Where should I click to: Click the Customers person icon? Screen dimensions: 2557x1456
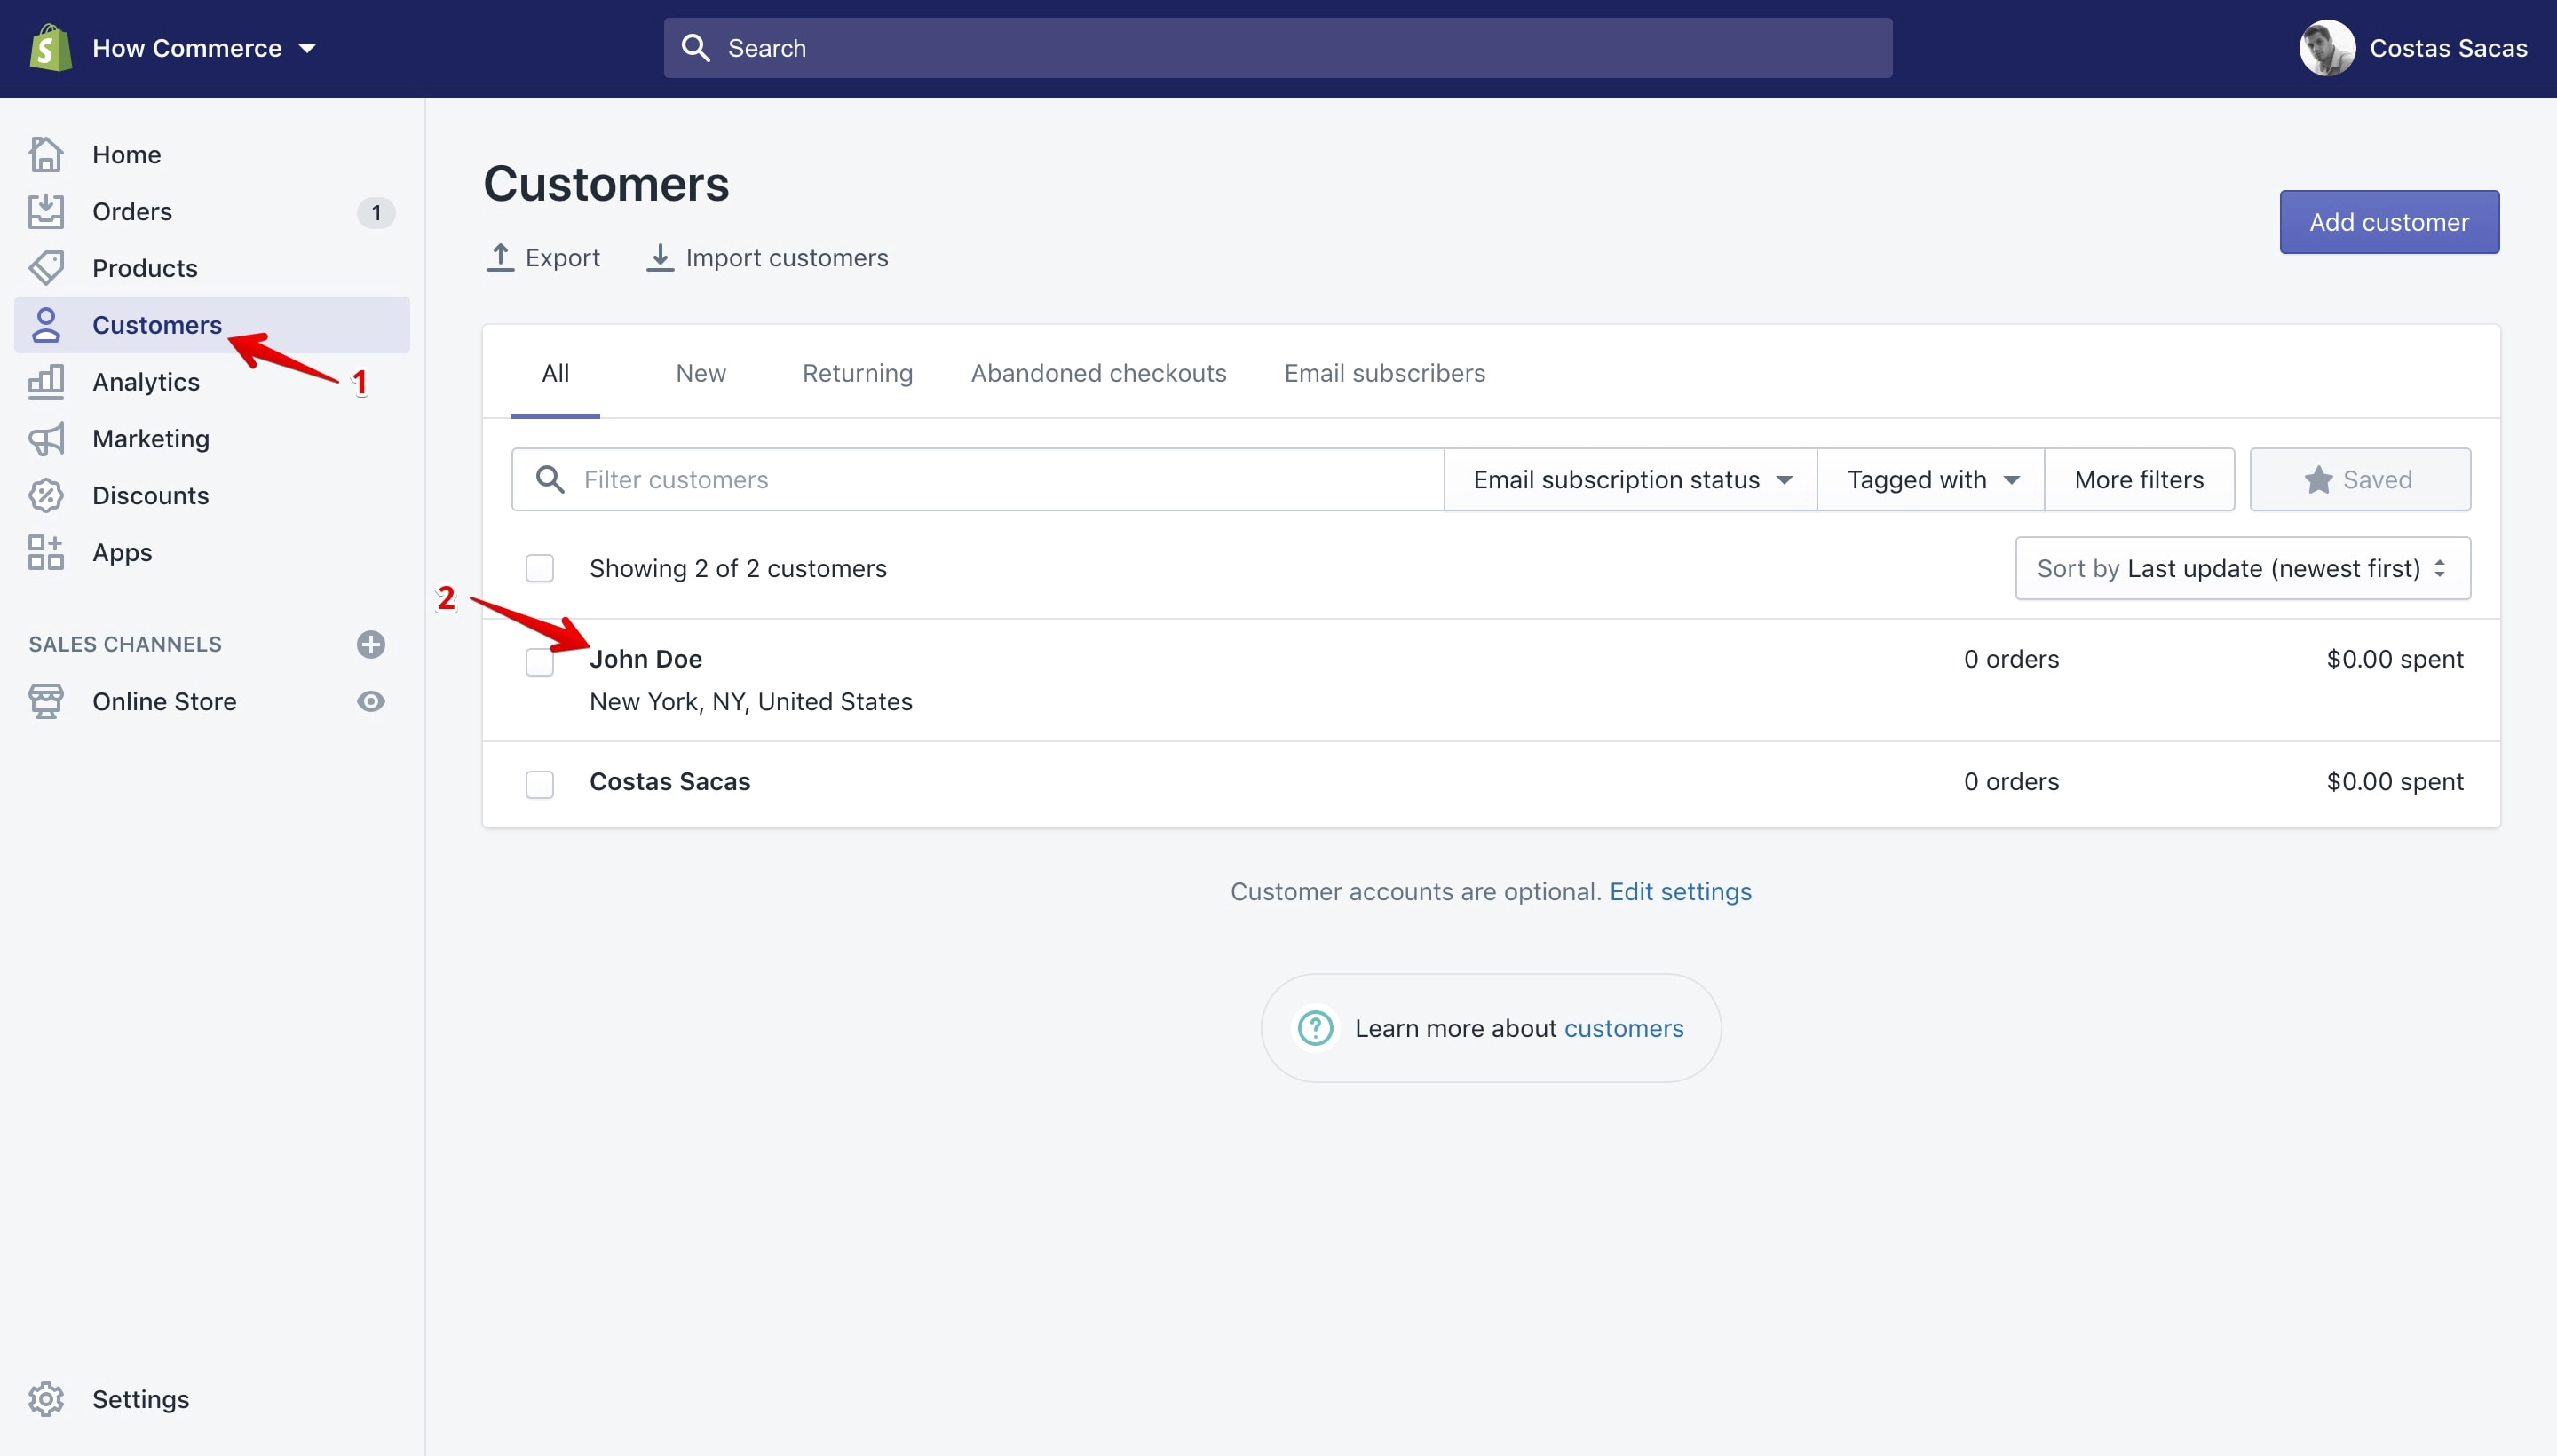pyautogui.click(x=46, y=325)
